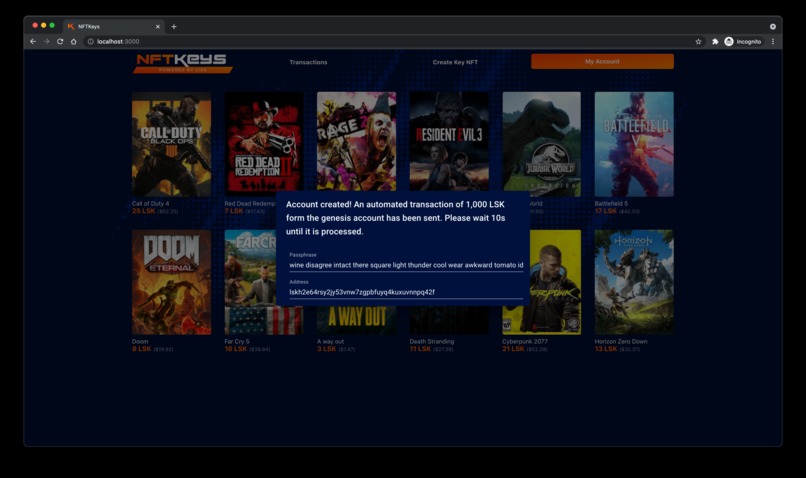Click the Chrome window's yellow minimize button
Screen dimensions: 806x478
pyautogui.click(x=44, y=25)
